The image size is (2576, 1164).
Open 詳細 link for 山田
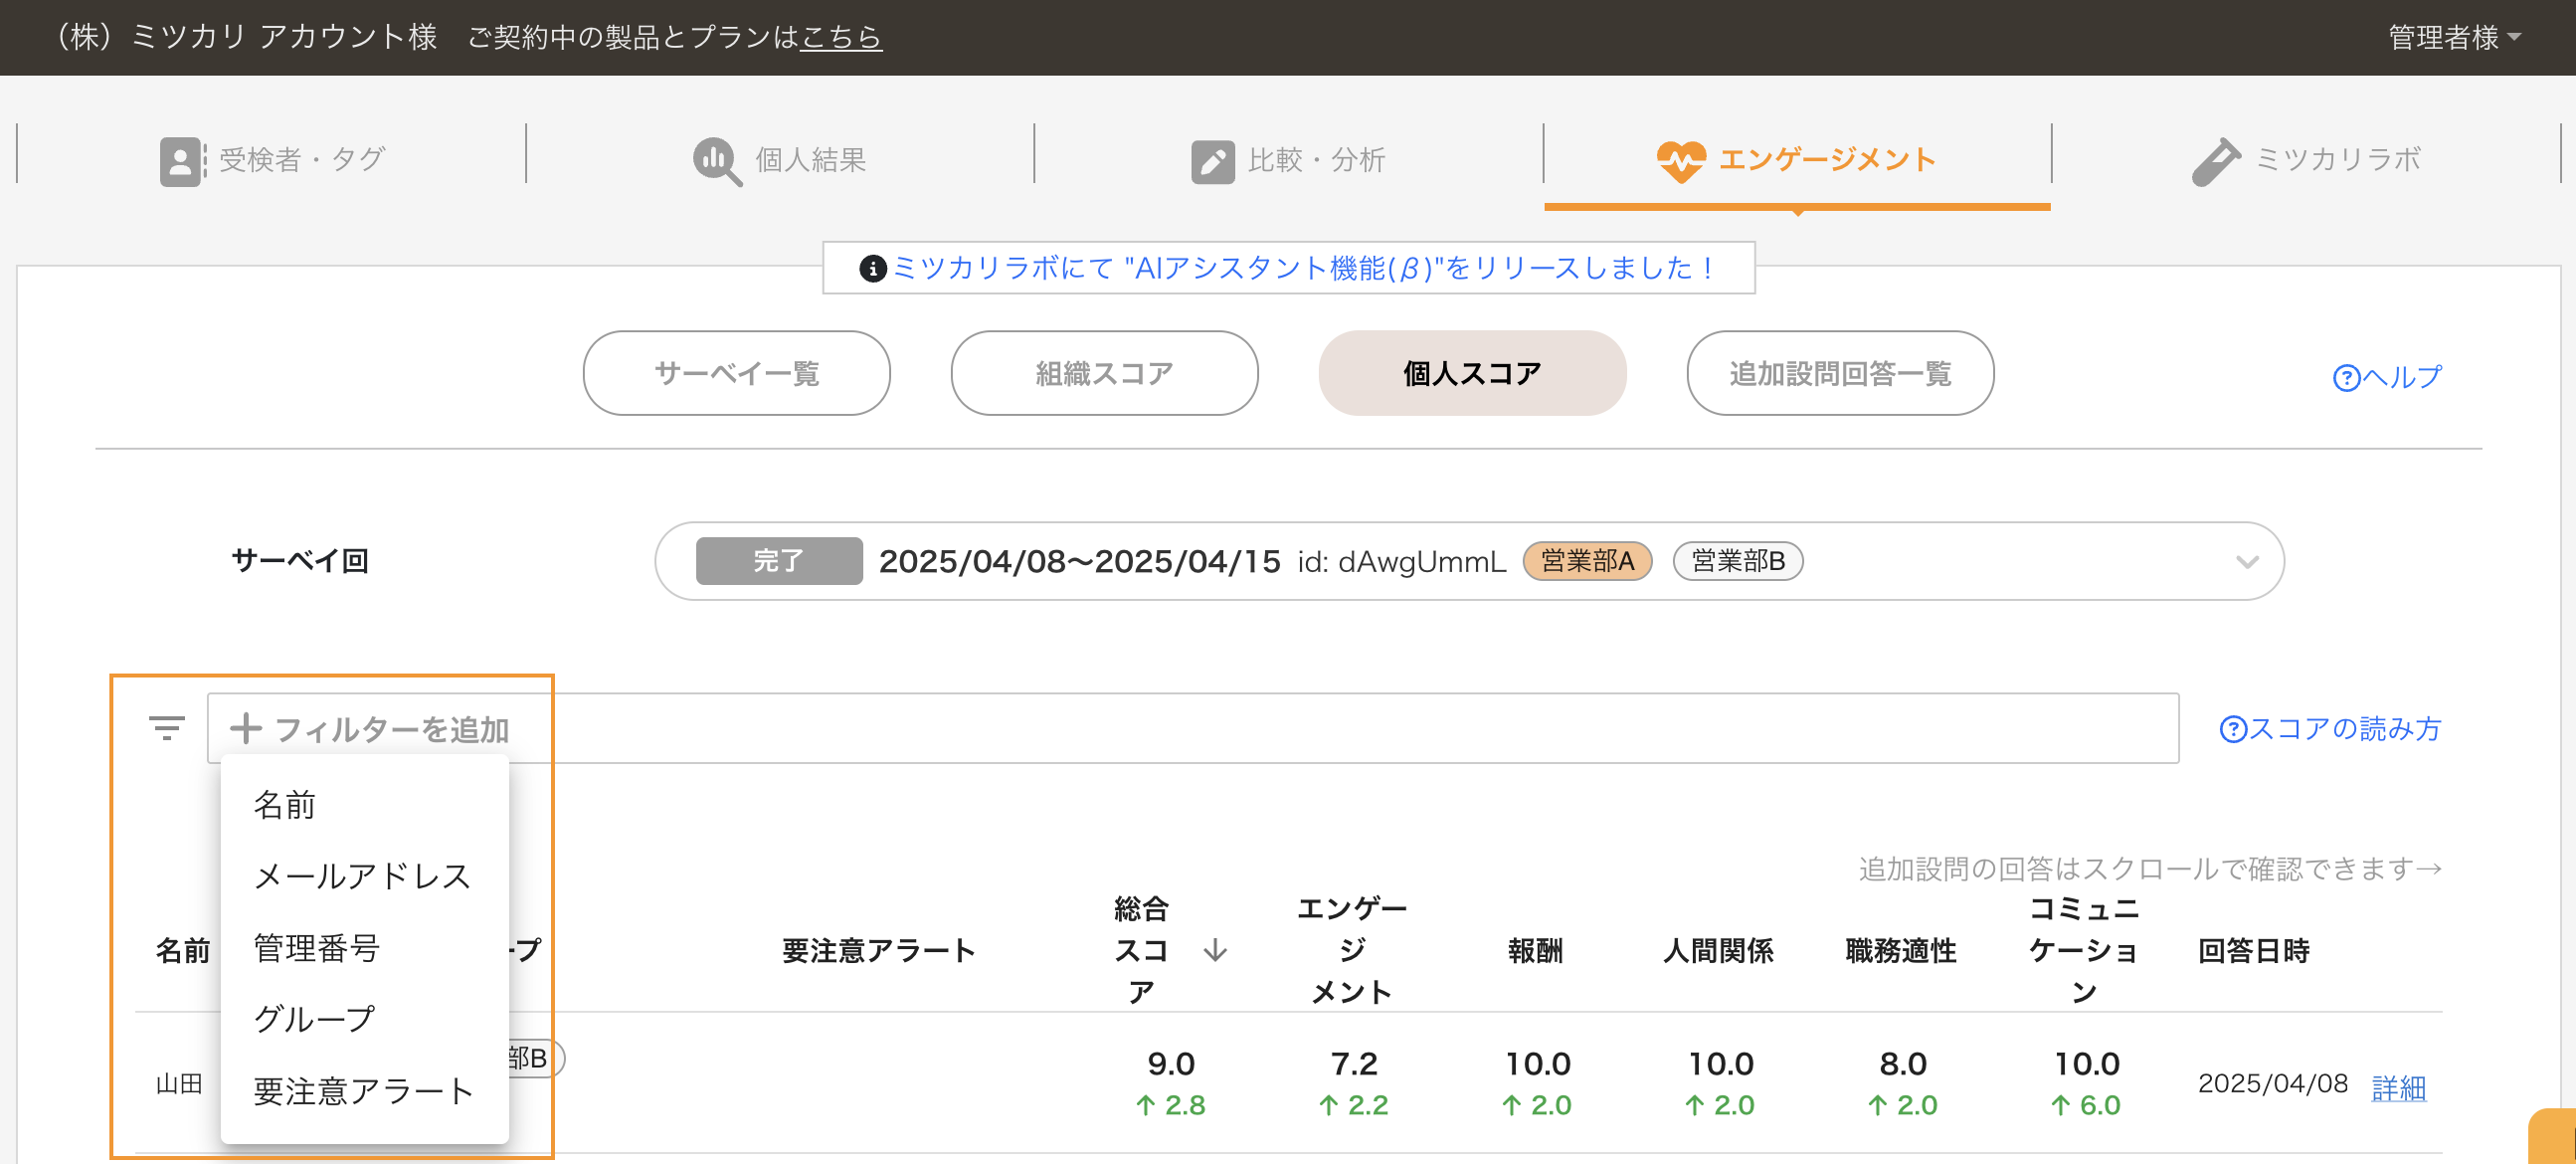click(2398, 1087)
